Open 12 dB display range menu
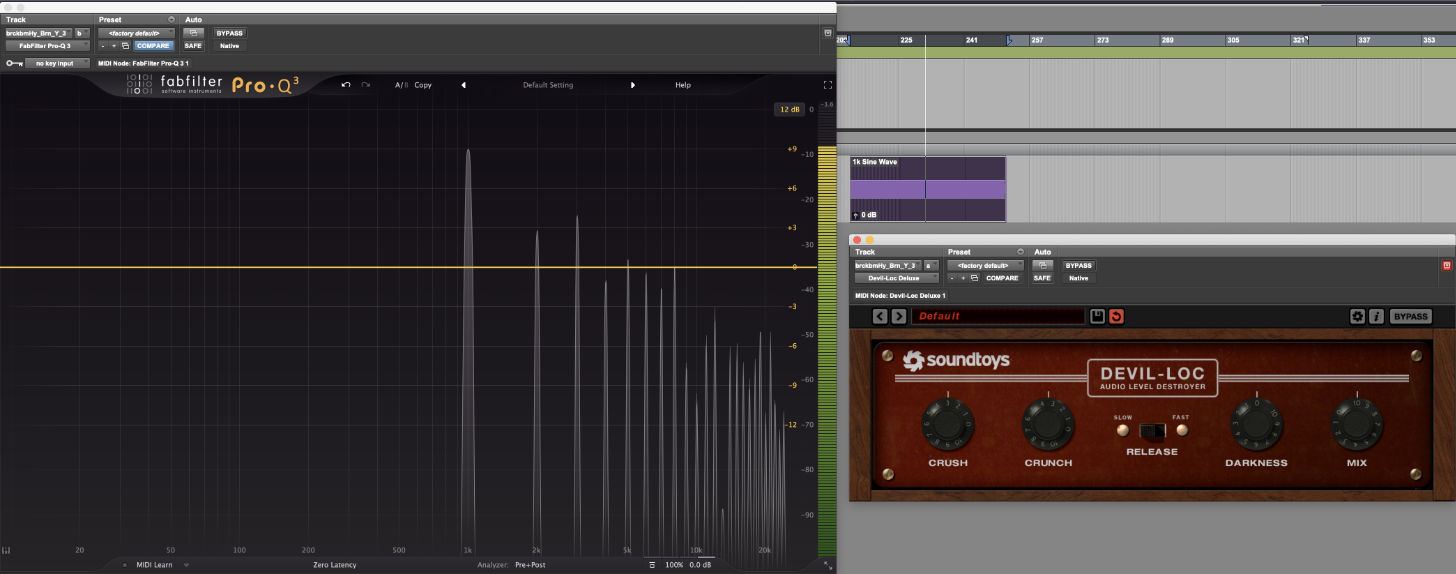Viewport: 1456px width, 574px height. [789, 109]
